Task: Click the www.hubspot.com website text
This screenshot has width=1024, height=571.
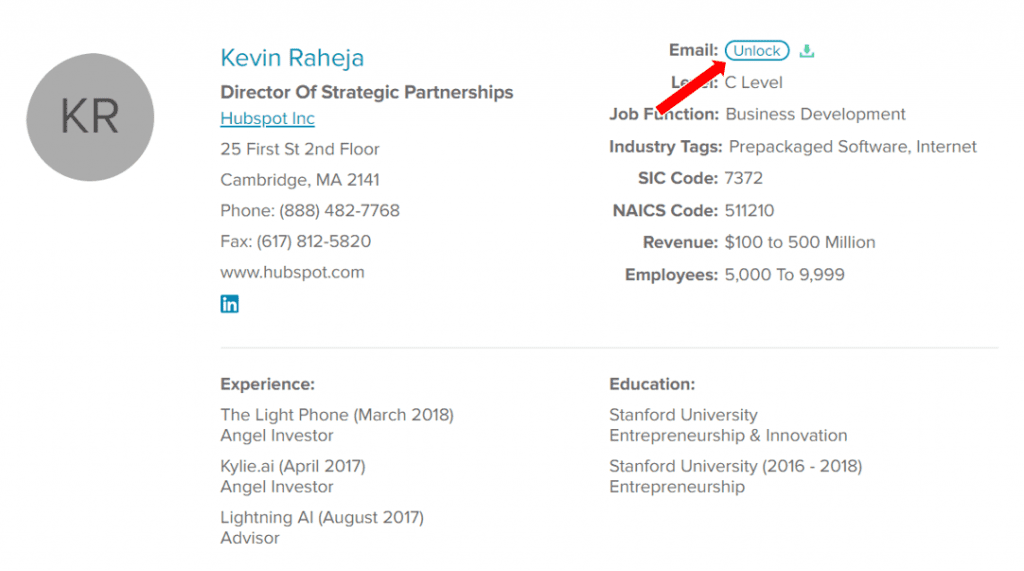Action: (292, 272)
